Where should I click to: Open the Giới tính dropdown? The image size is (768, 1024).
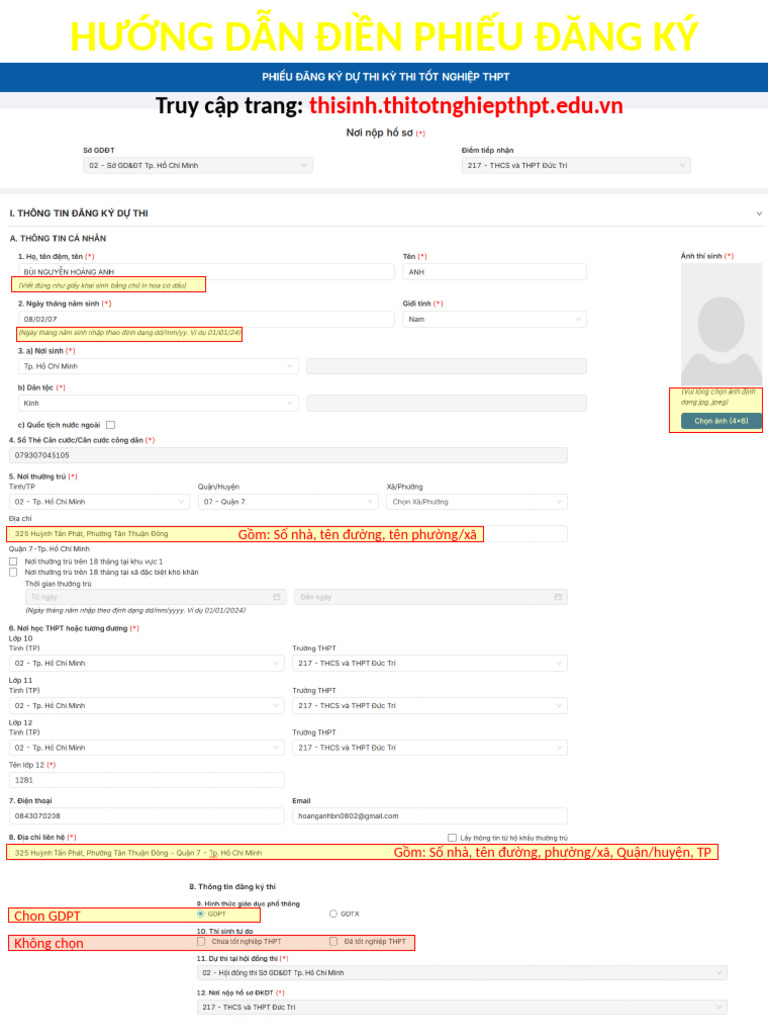click(x=494, y=319)
